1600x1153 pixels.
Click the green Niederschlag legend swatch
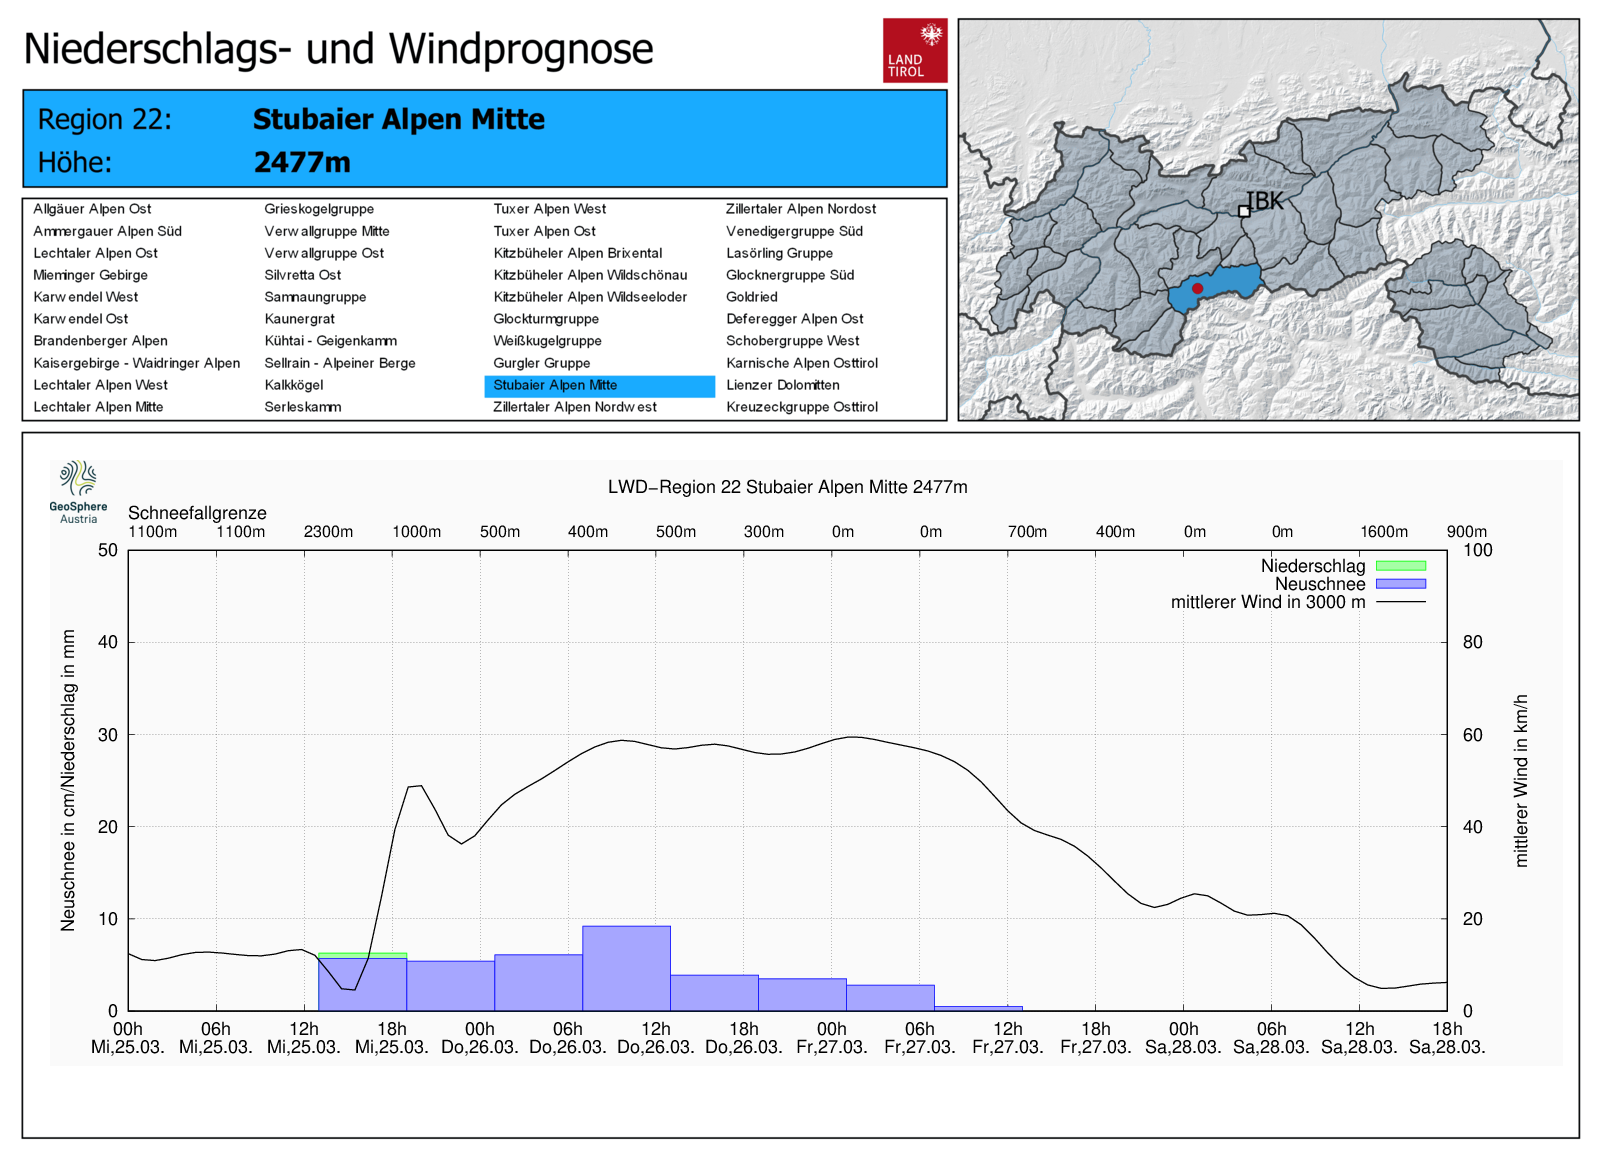pyautogui.click(x=1400, y=566)
